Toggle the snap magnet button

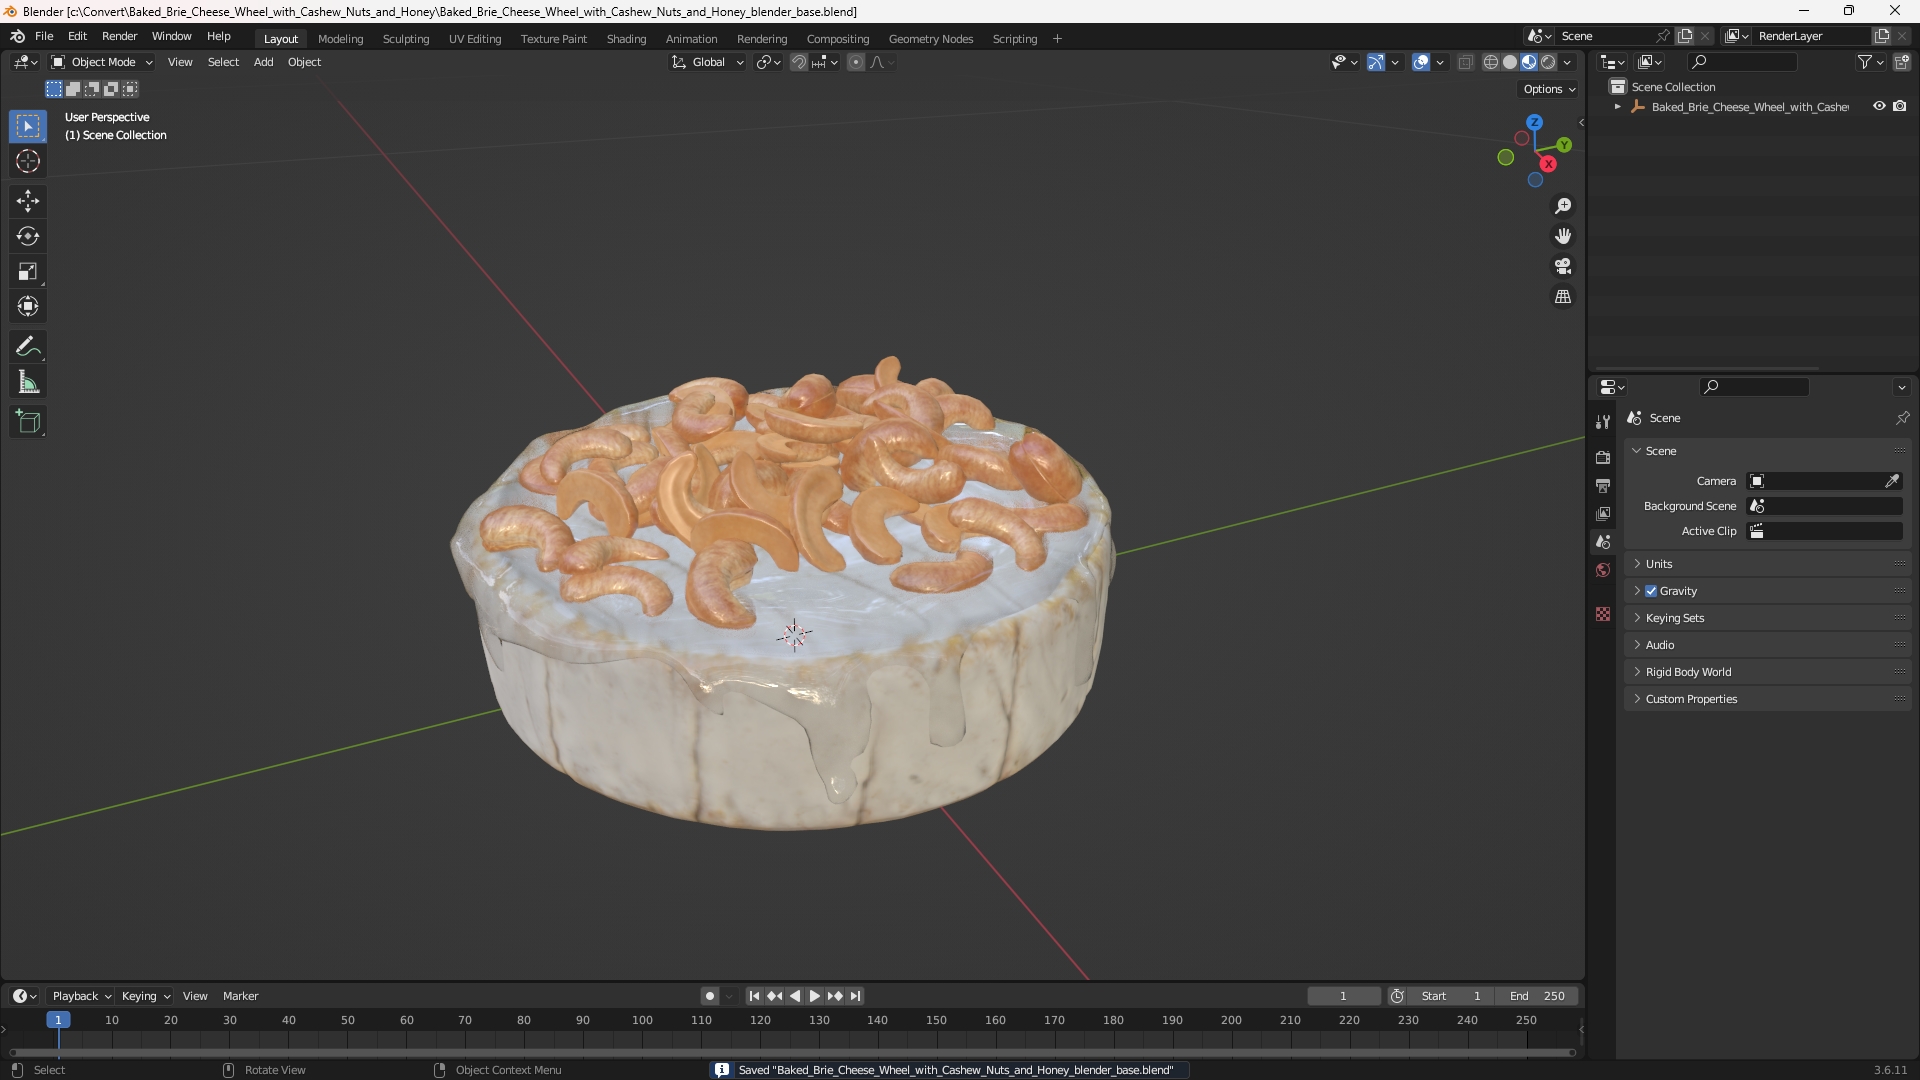click(798, 62)
